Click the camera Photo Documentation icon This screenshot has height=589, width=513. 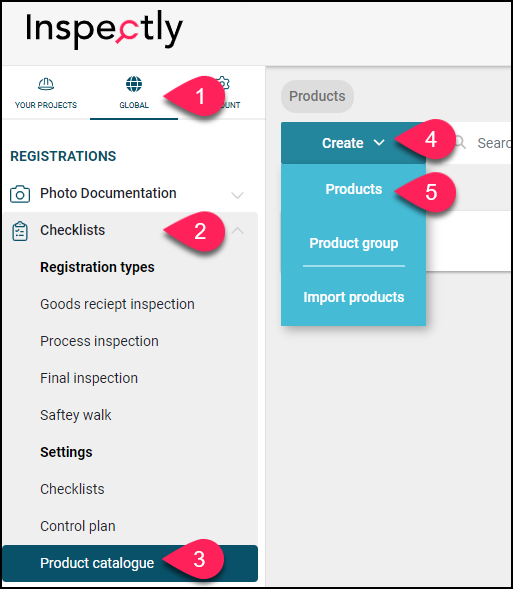[x=20, y=194]
